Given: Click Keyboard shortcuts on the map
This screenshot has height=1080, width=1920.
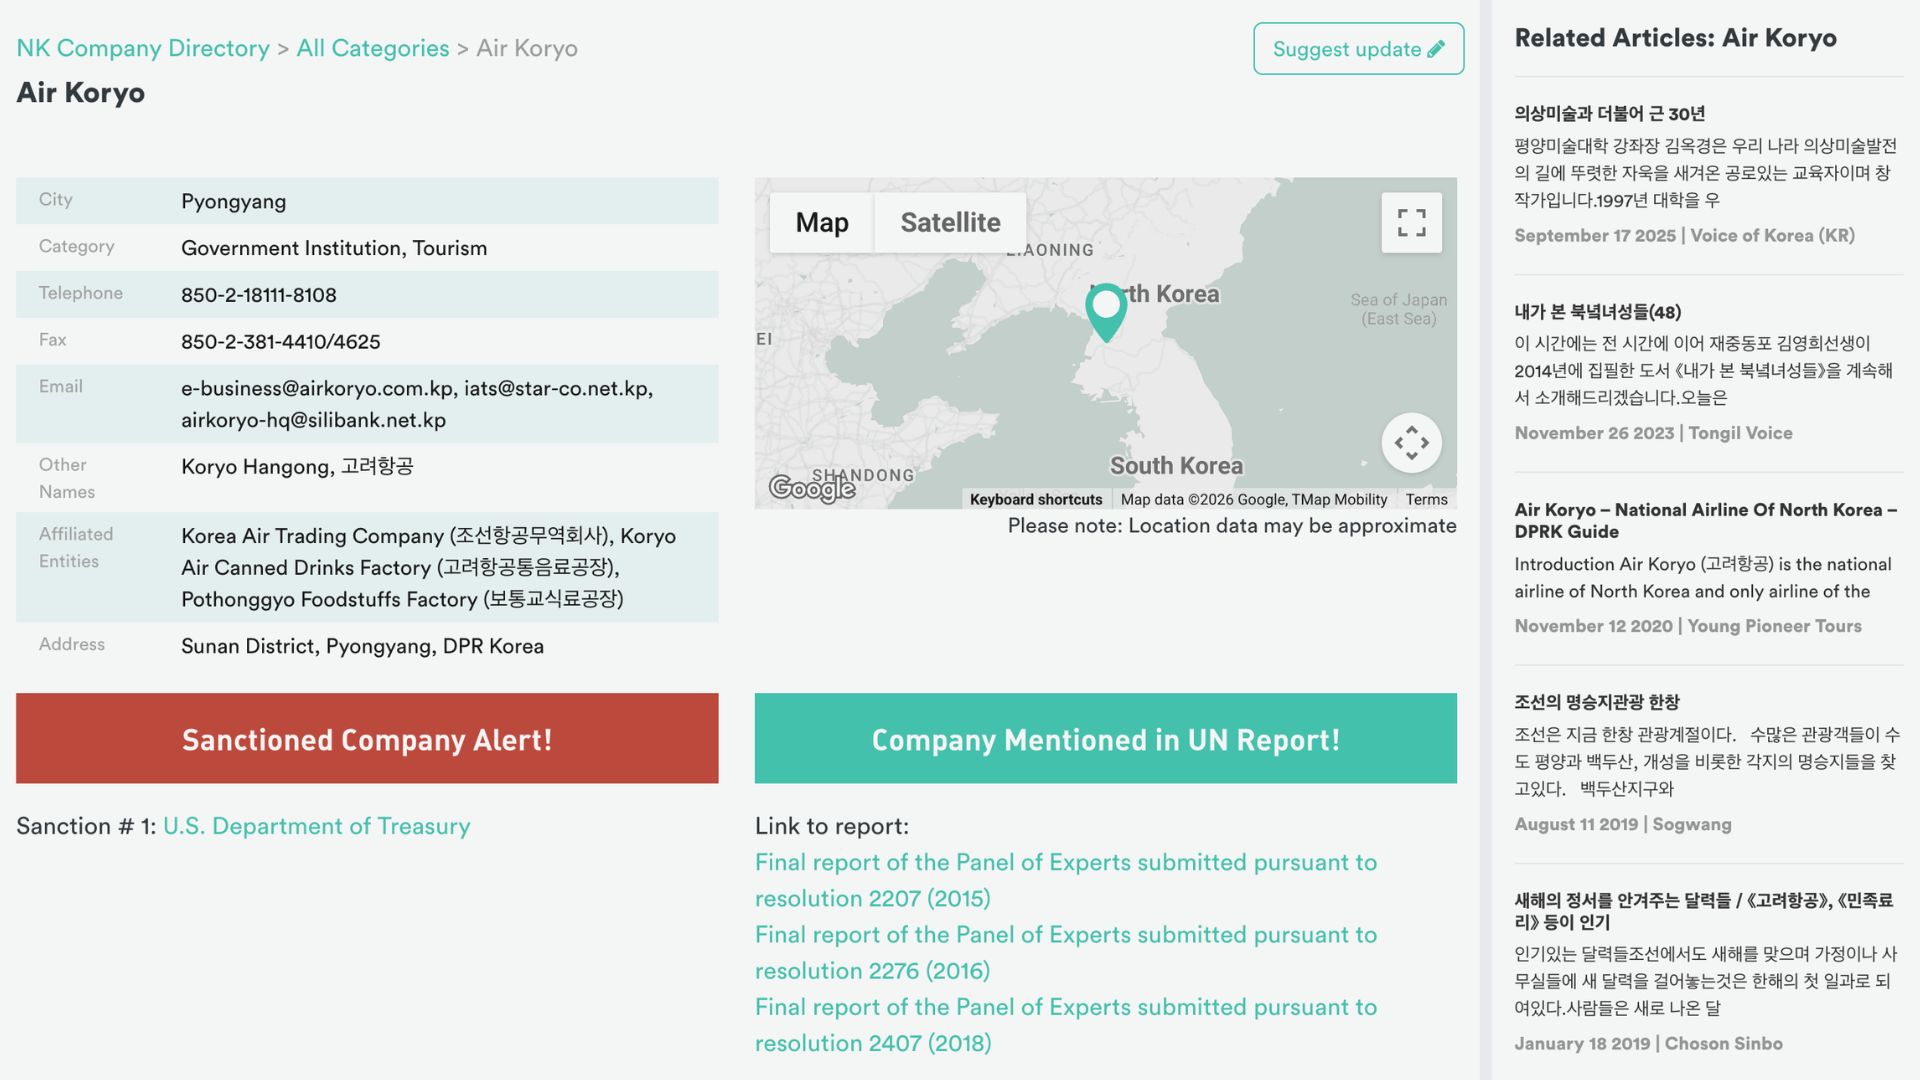Looking at the screenshot, I should pos(1036,499).
